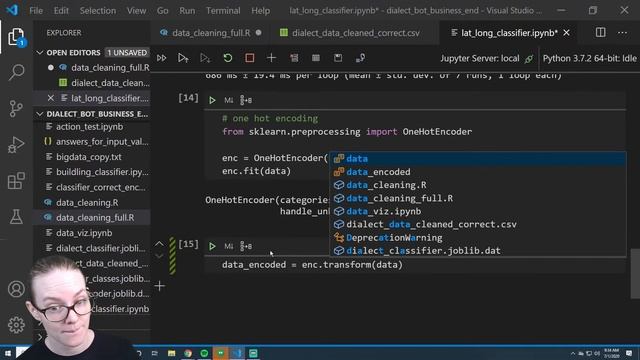Move cell 15 up with arrow
Screen dimensions: 640x360
159,244
